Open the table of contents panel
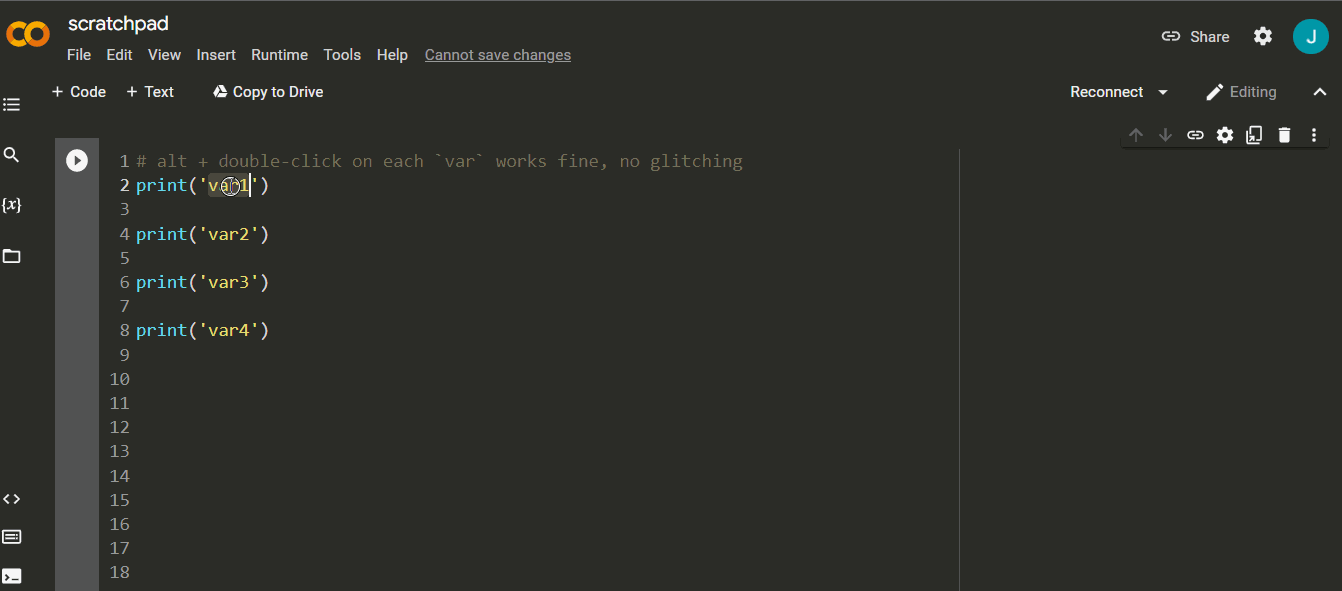The height and width of the screenshot is (591, 1342). pos(11,104)
